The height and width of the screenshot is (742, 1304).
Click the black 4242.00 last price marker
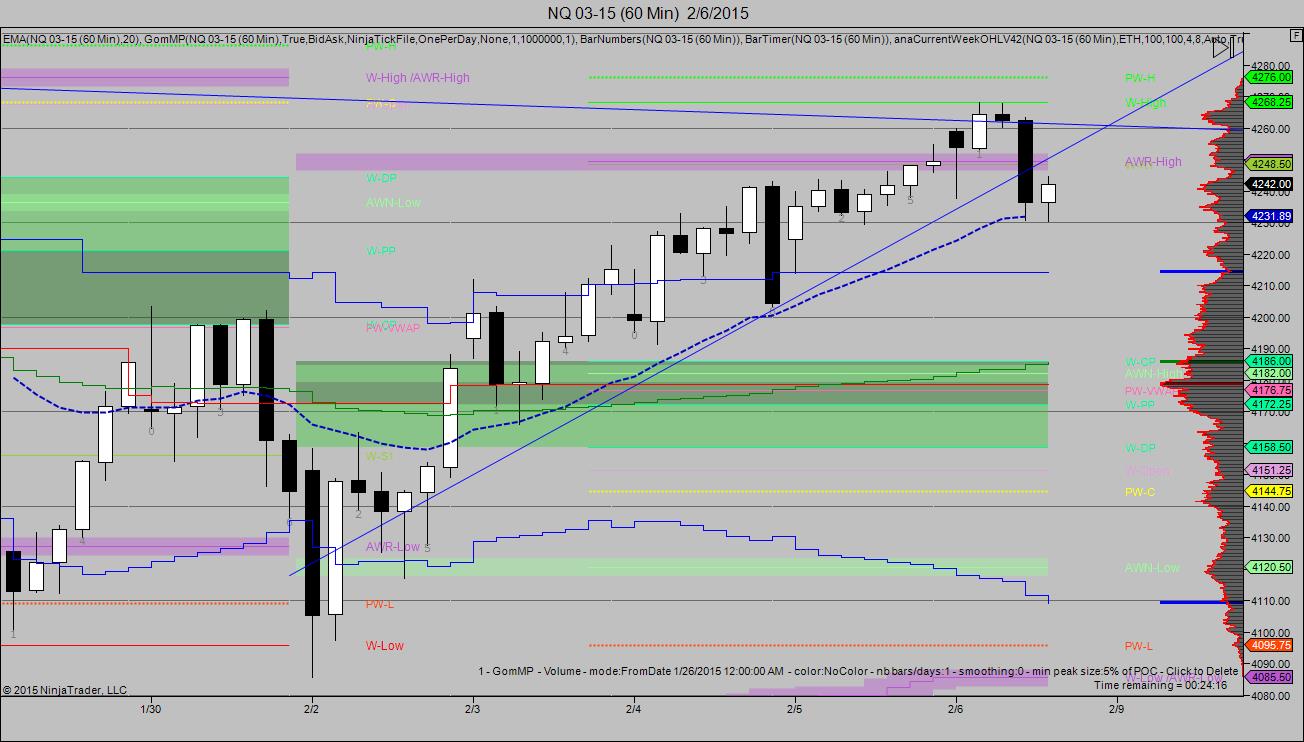point(1270,184)
